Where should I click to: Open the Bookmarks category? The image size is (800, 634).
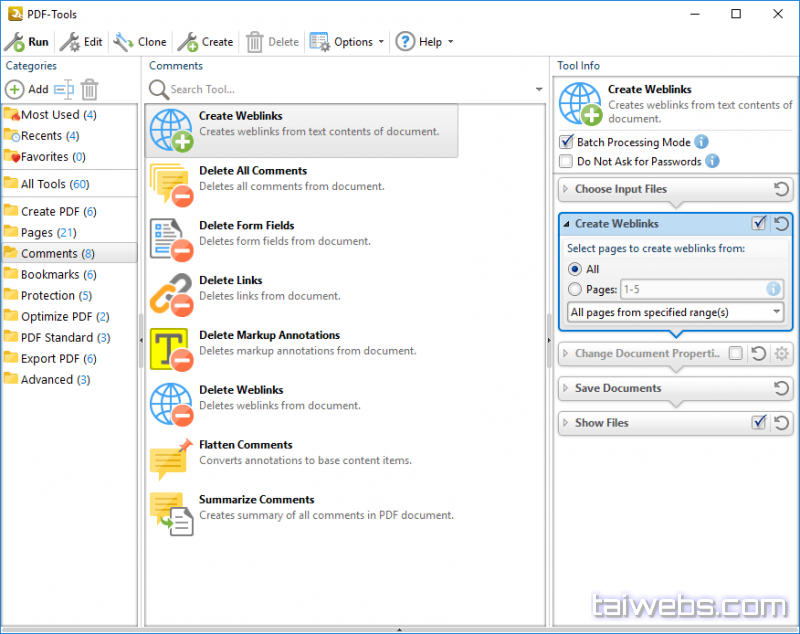[50, 274]
